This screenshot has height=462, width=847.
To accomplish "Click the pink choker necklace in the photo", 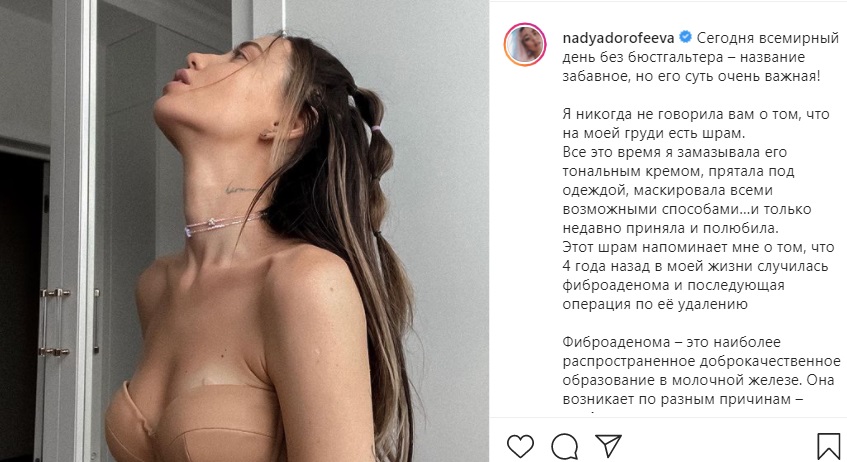I will [223, 225].
